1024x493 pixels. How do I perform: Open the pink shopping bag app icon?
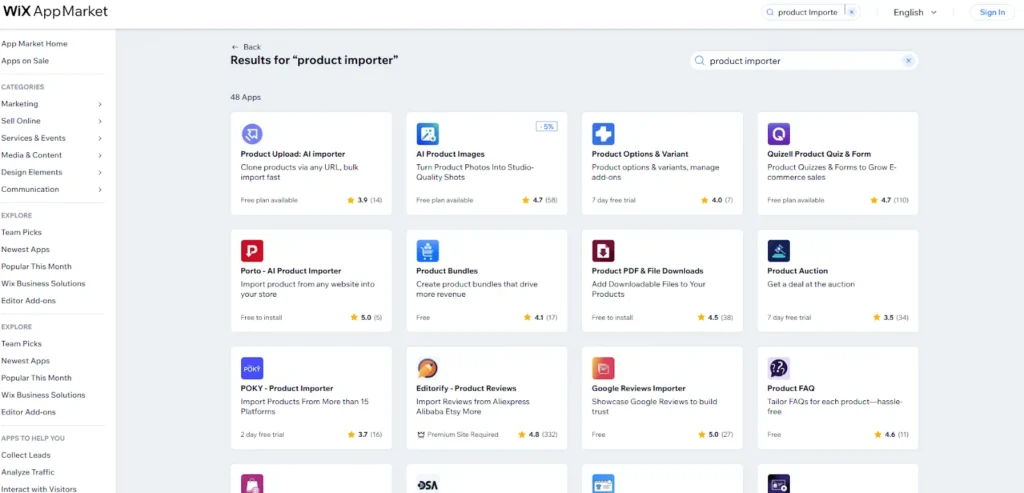tap(252, 484)
